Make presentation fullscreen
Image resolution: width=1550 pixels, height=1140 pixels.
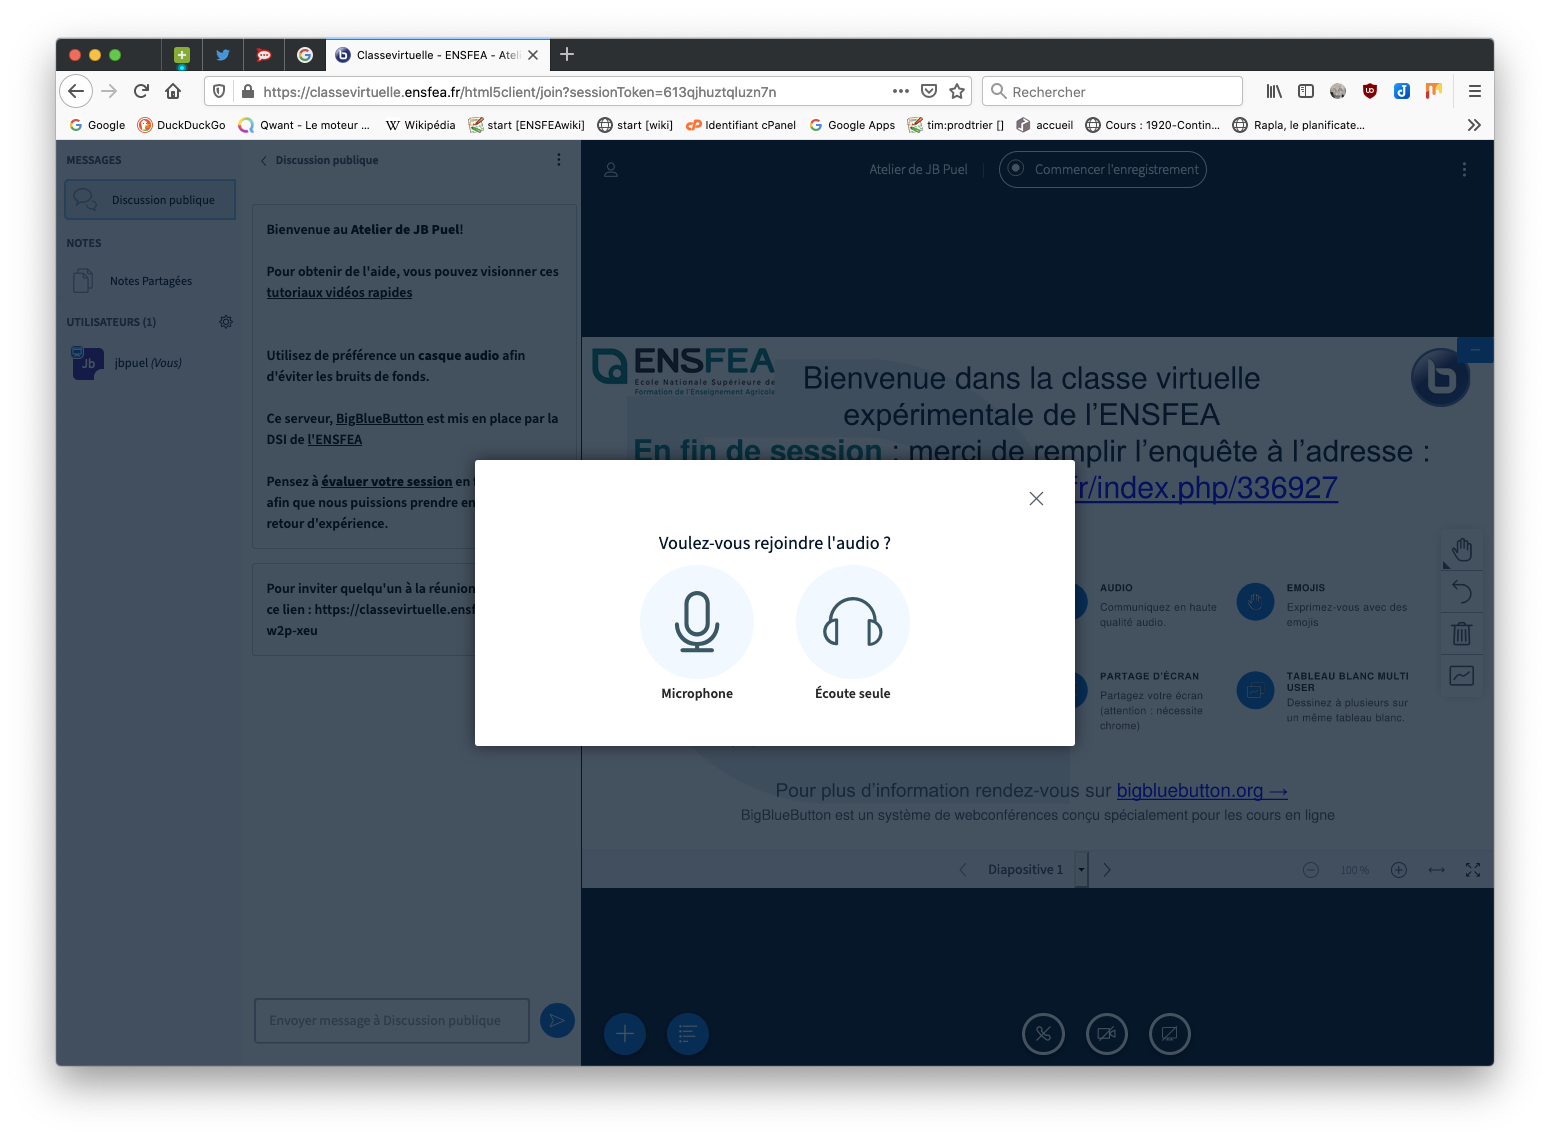1472,870
